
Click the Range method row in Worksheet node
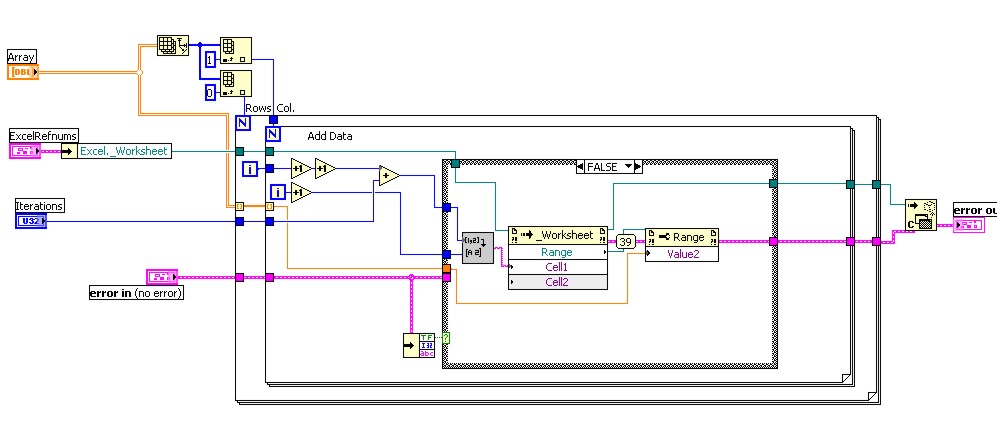[x=558, y=252]
